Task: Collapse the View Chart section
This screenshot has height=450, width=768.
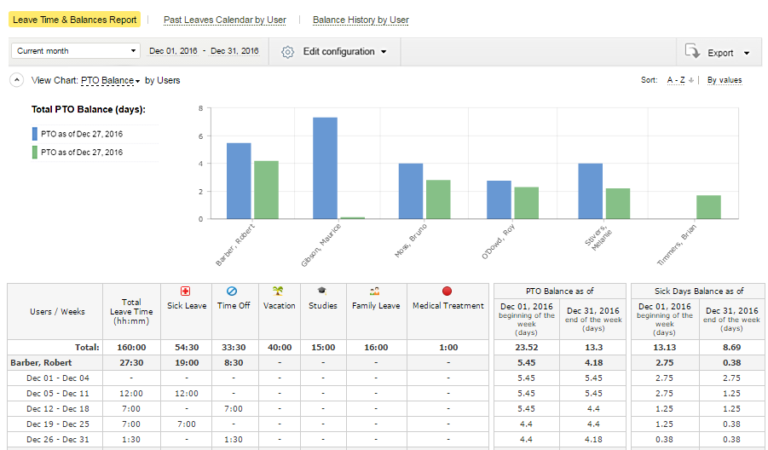Action: pyautogui.click(x=16, y=80)
